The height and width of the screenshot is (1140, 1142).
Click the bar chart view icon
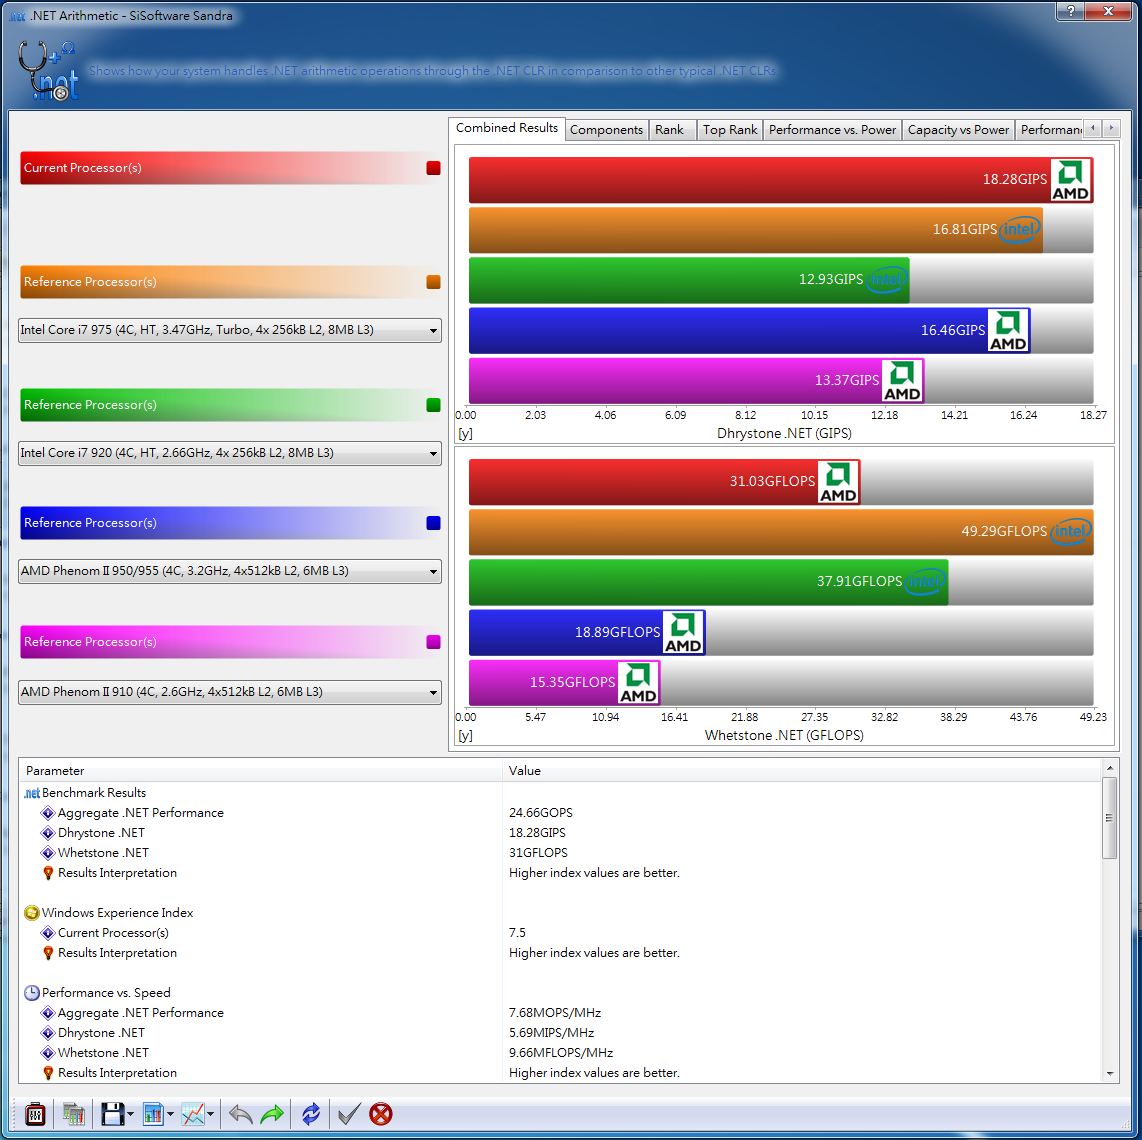tap(153, 1113)
